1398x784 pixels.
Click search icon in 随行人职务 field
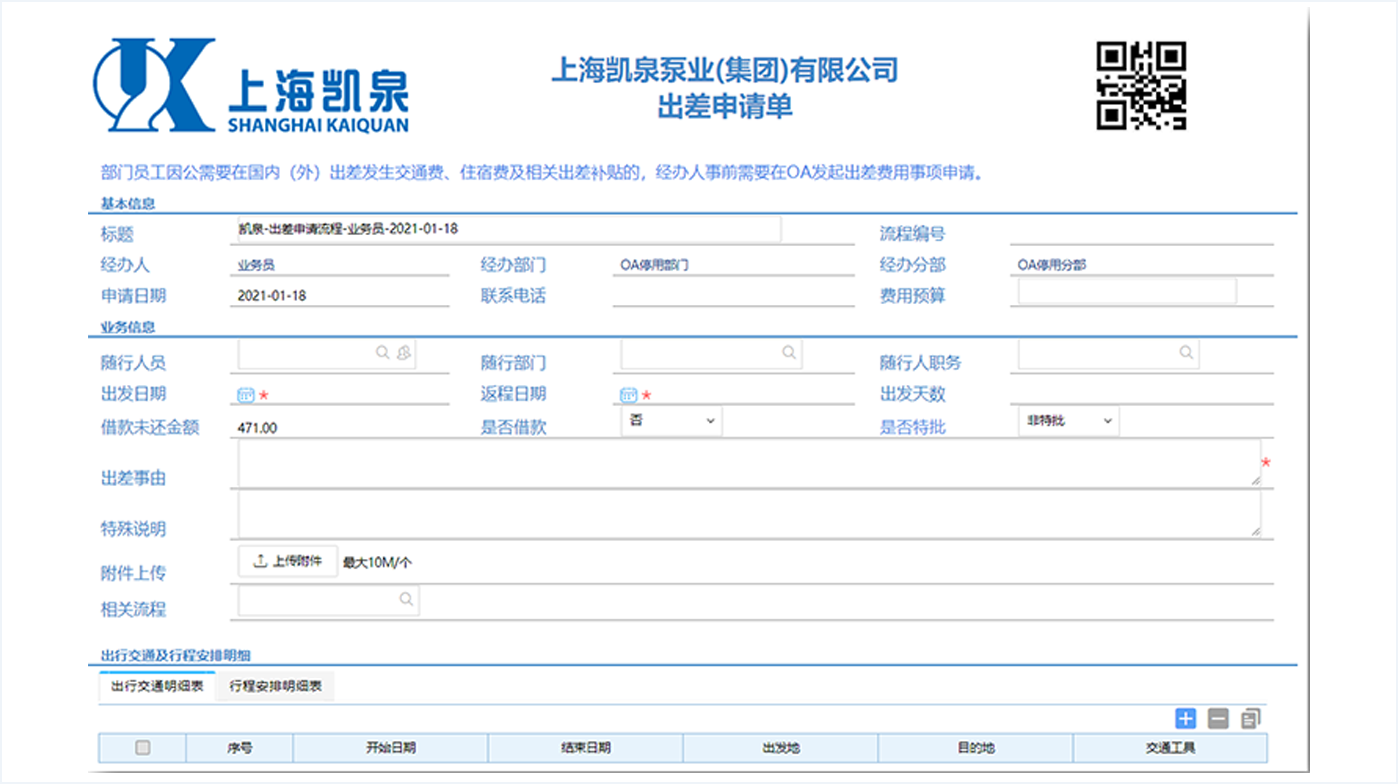1186,353
